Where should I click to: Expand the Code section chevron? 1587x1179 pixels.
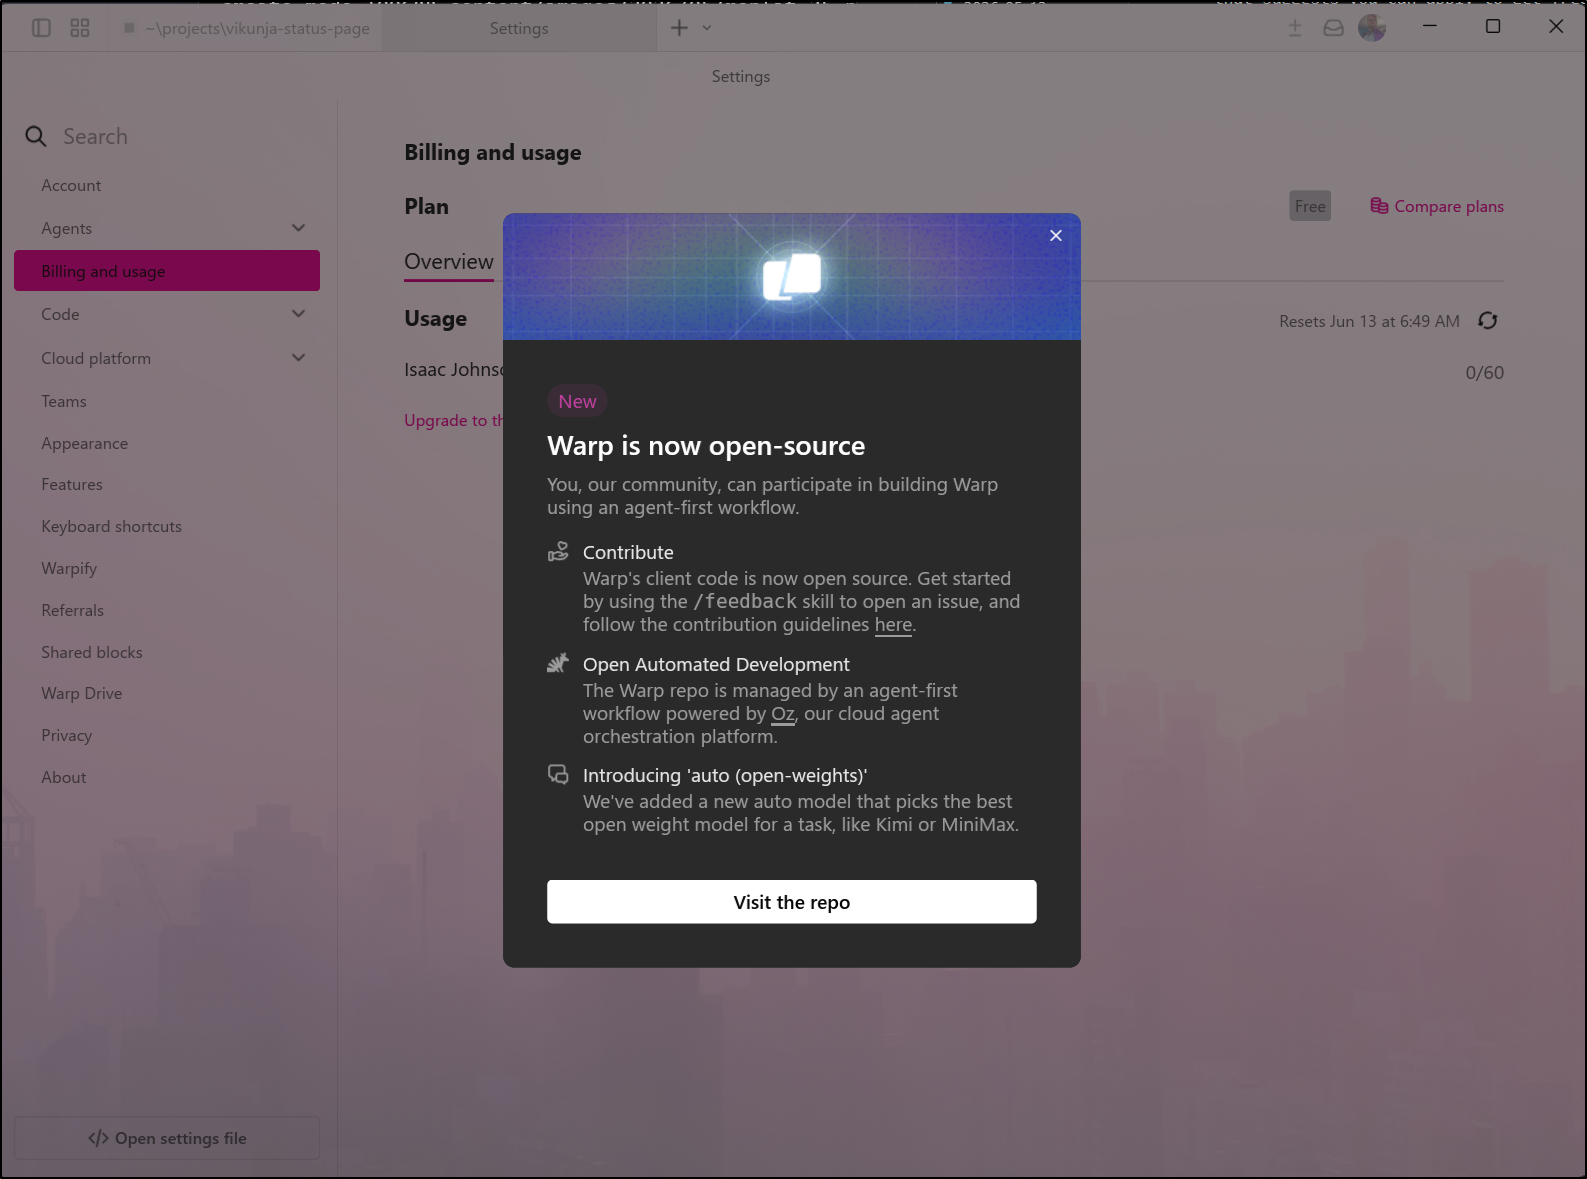(x=298, y=314)
